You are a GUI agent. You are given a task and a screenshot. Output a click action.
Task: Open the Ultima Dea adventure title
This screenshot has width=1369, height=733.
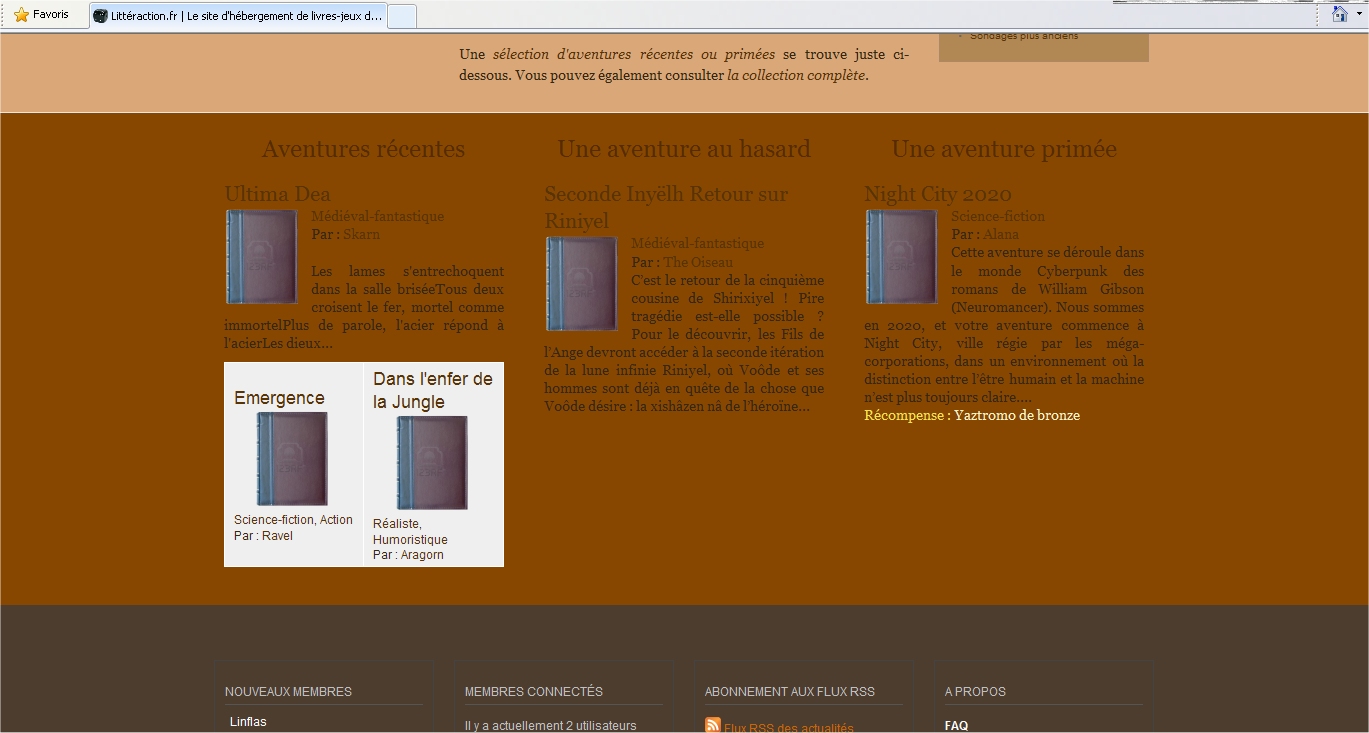(x=277, y=194)
